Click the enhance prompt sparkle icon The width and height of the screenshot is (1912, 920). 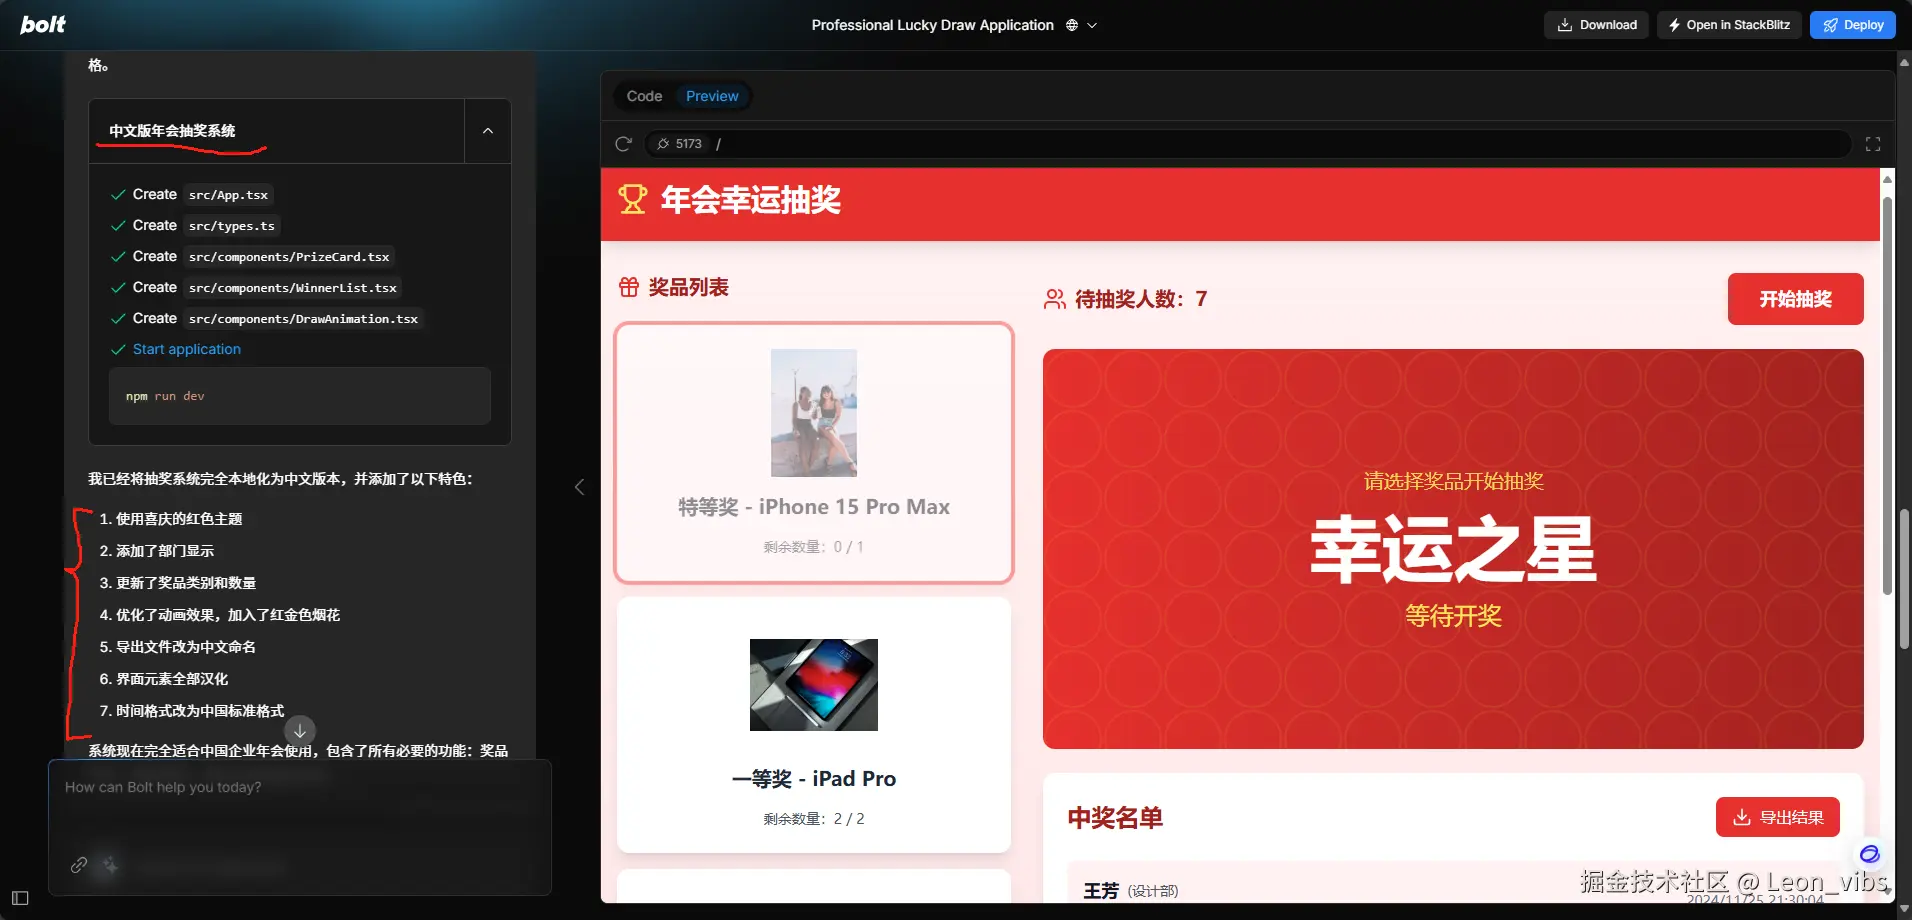coord(108,866)
